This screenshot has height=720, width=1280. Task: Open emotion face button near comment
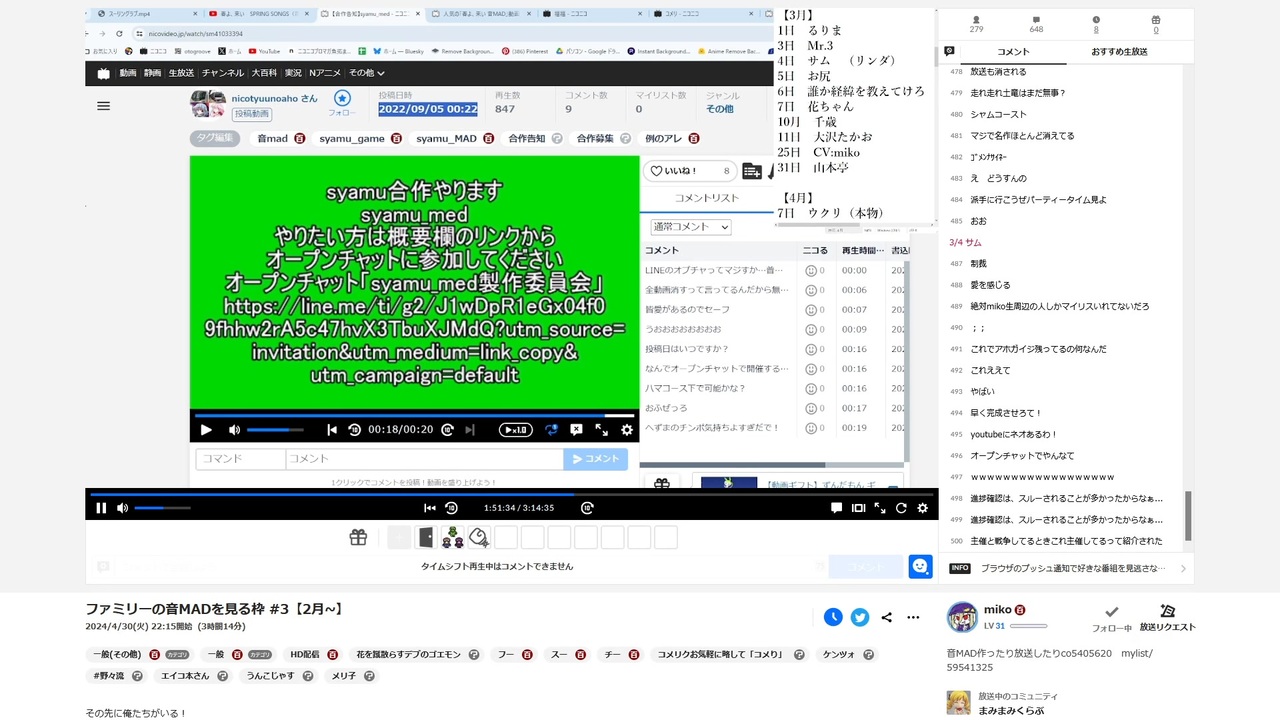(x=920, y=566)
